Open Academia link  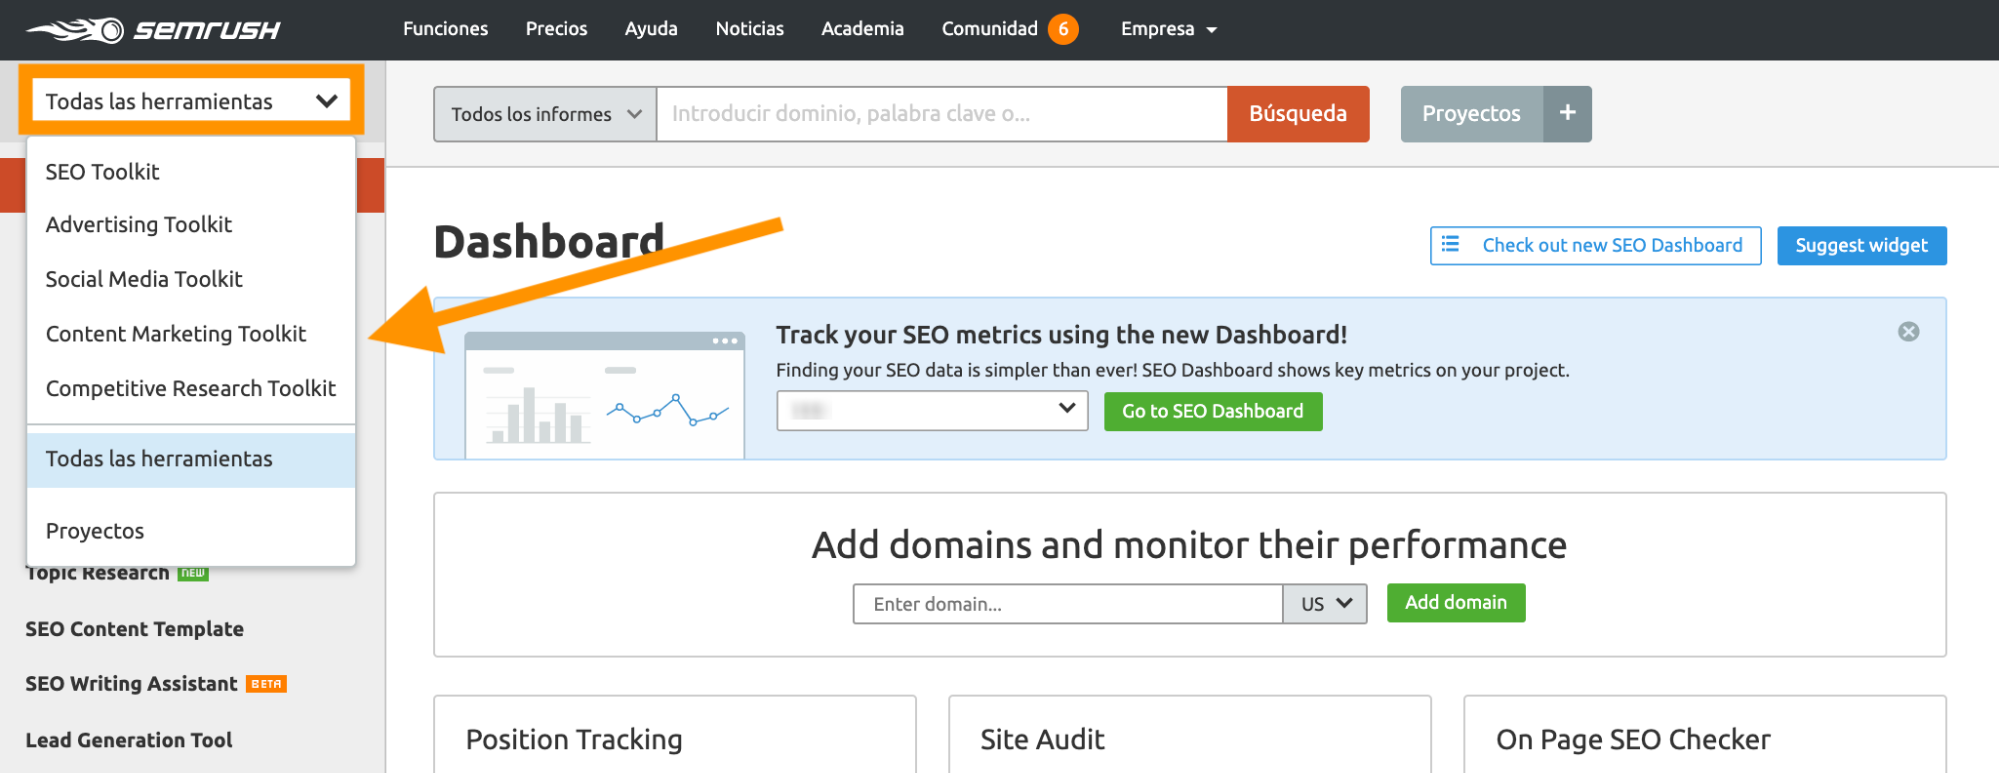(863, 29)
